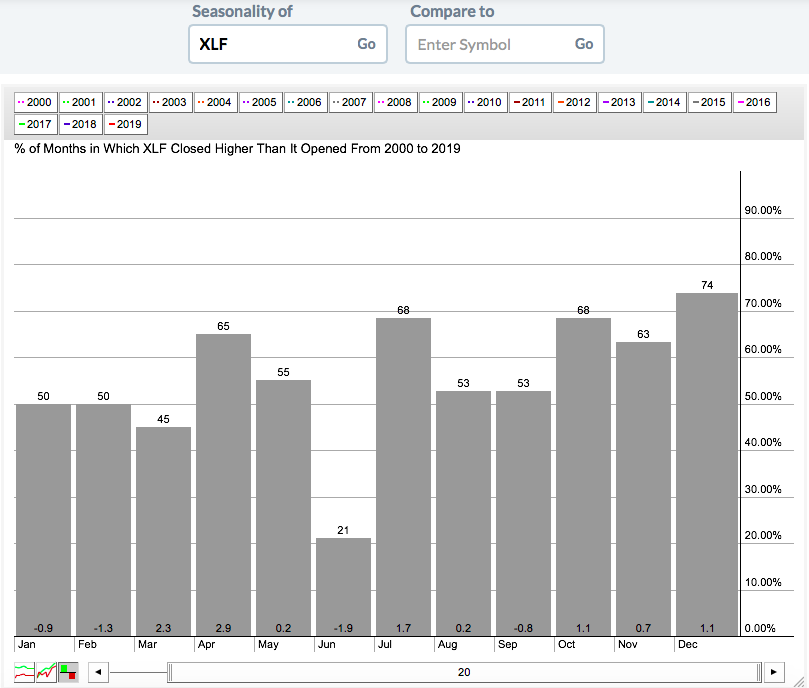Toggle the 2004 year legend

click(x=216, y=102)
